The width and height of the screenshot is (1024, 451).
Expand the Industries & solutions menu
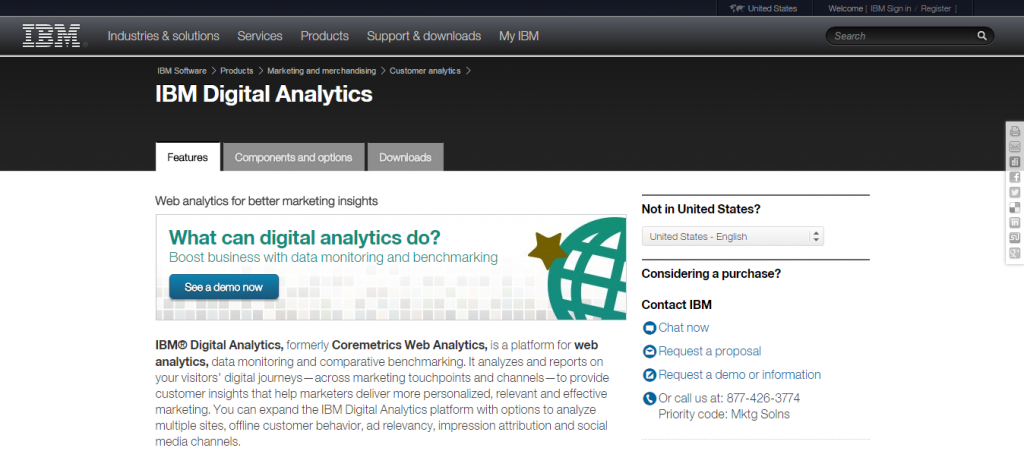163,36
